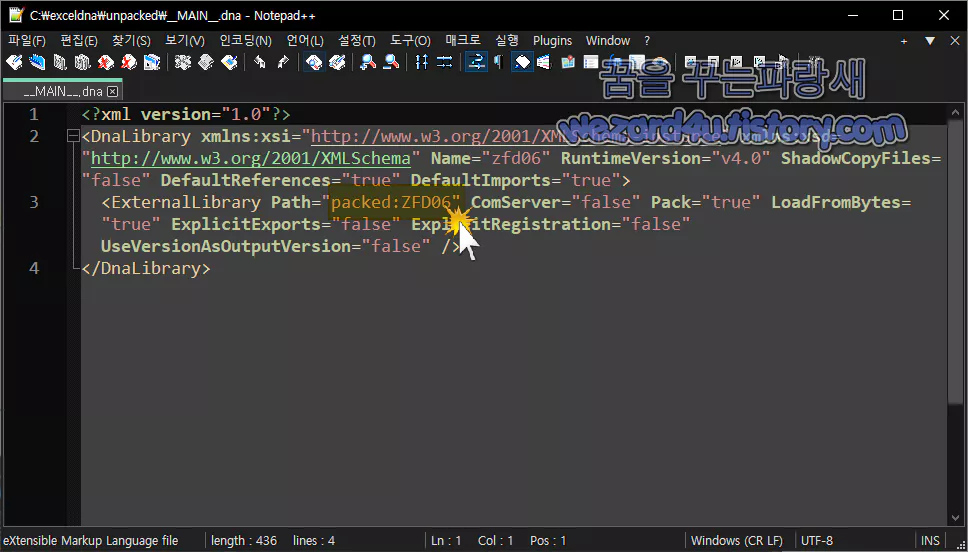968x552 pixels.
Task: Click the Stop Recording macro icon
Action: pyautogui.click(x=714, y=62)
